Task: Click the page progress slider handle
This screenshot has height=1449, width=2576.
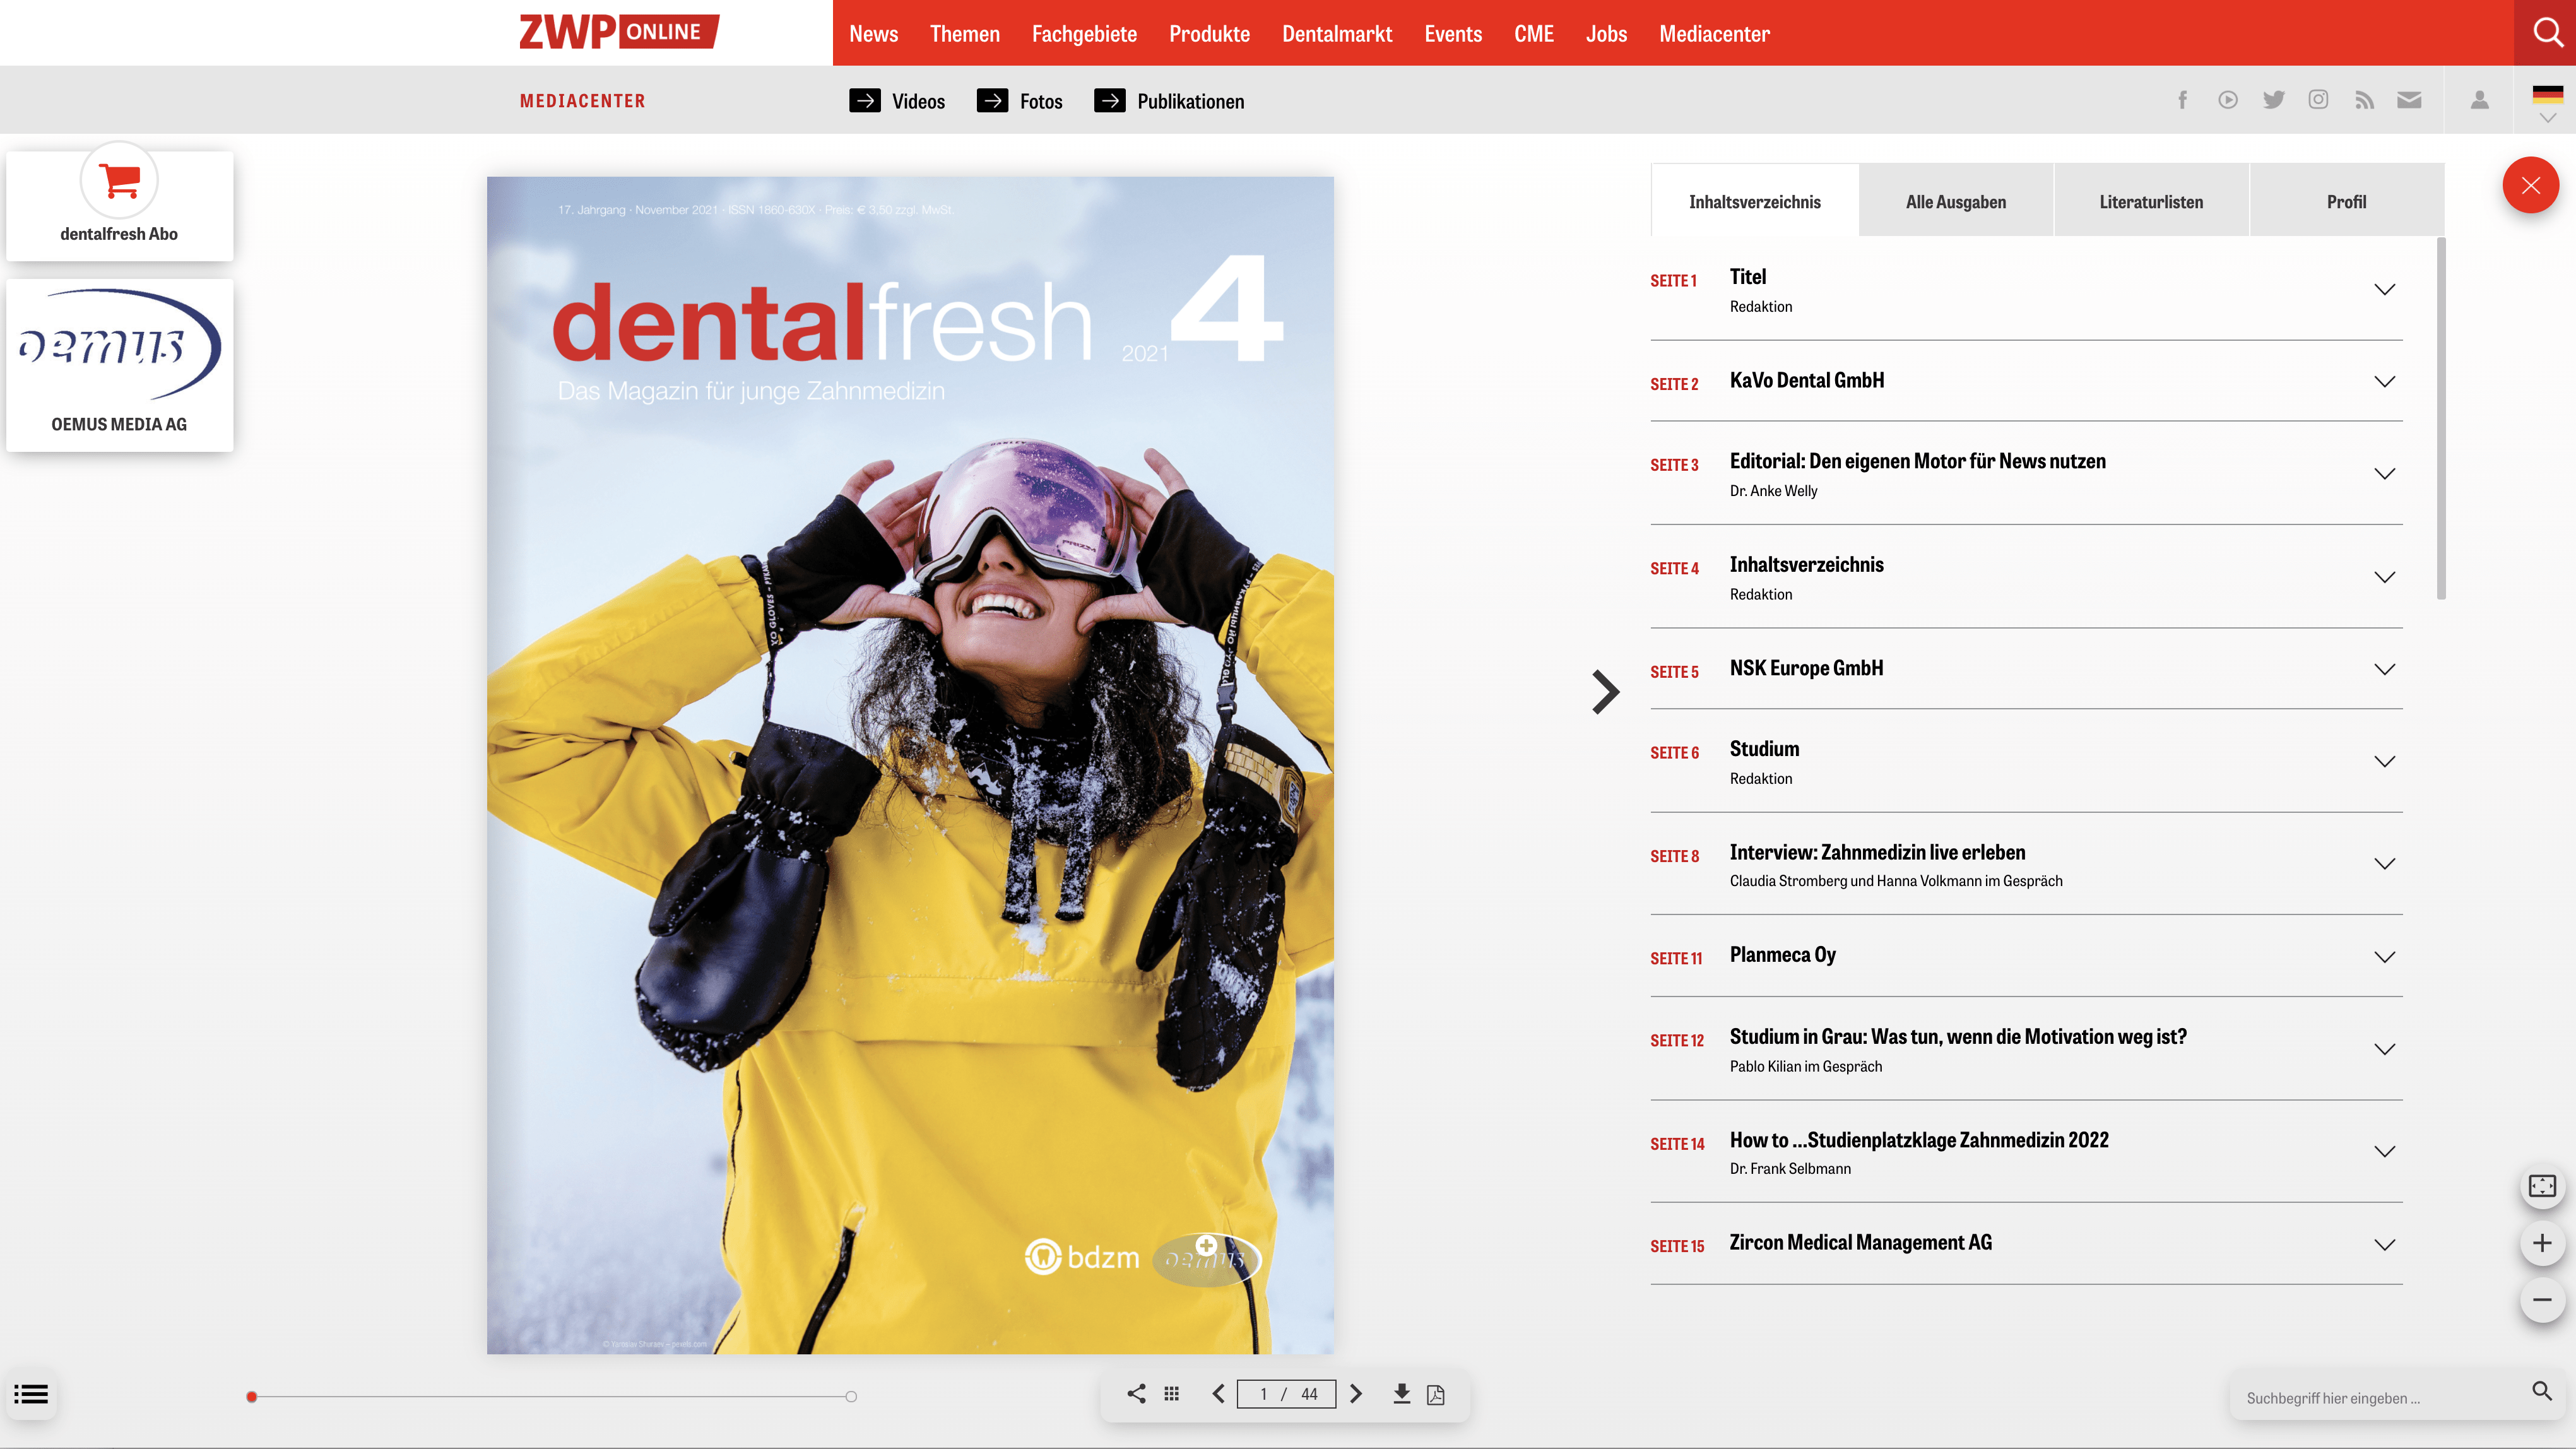Action: (252, 1397)
